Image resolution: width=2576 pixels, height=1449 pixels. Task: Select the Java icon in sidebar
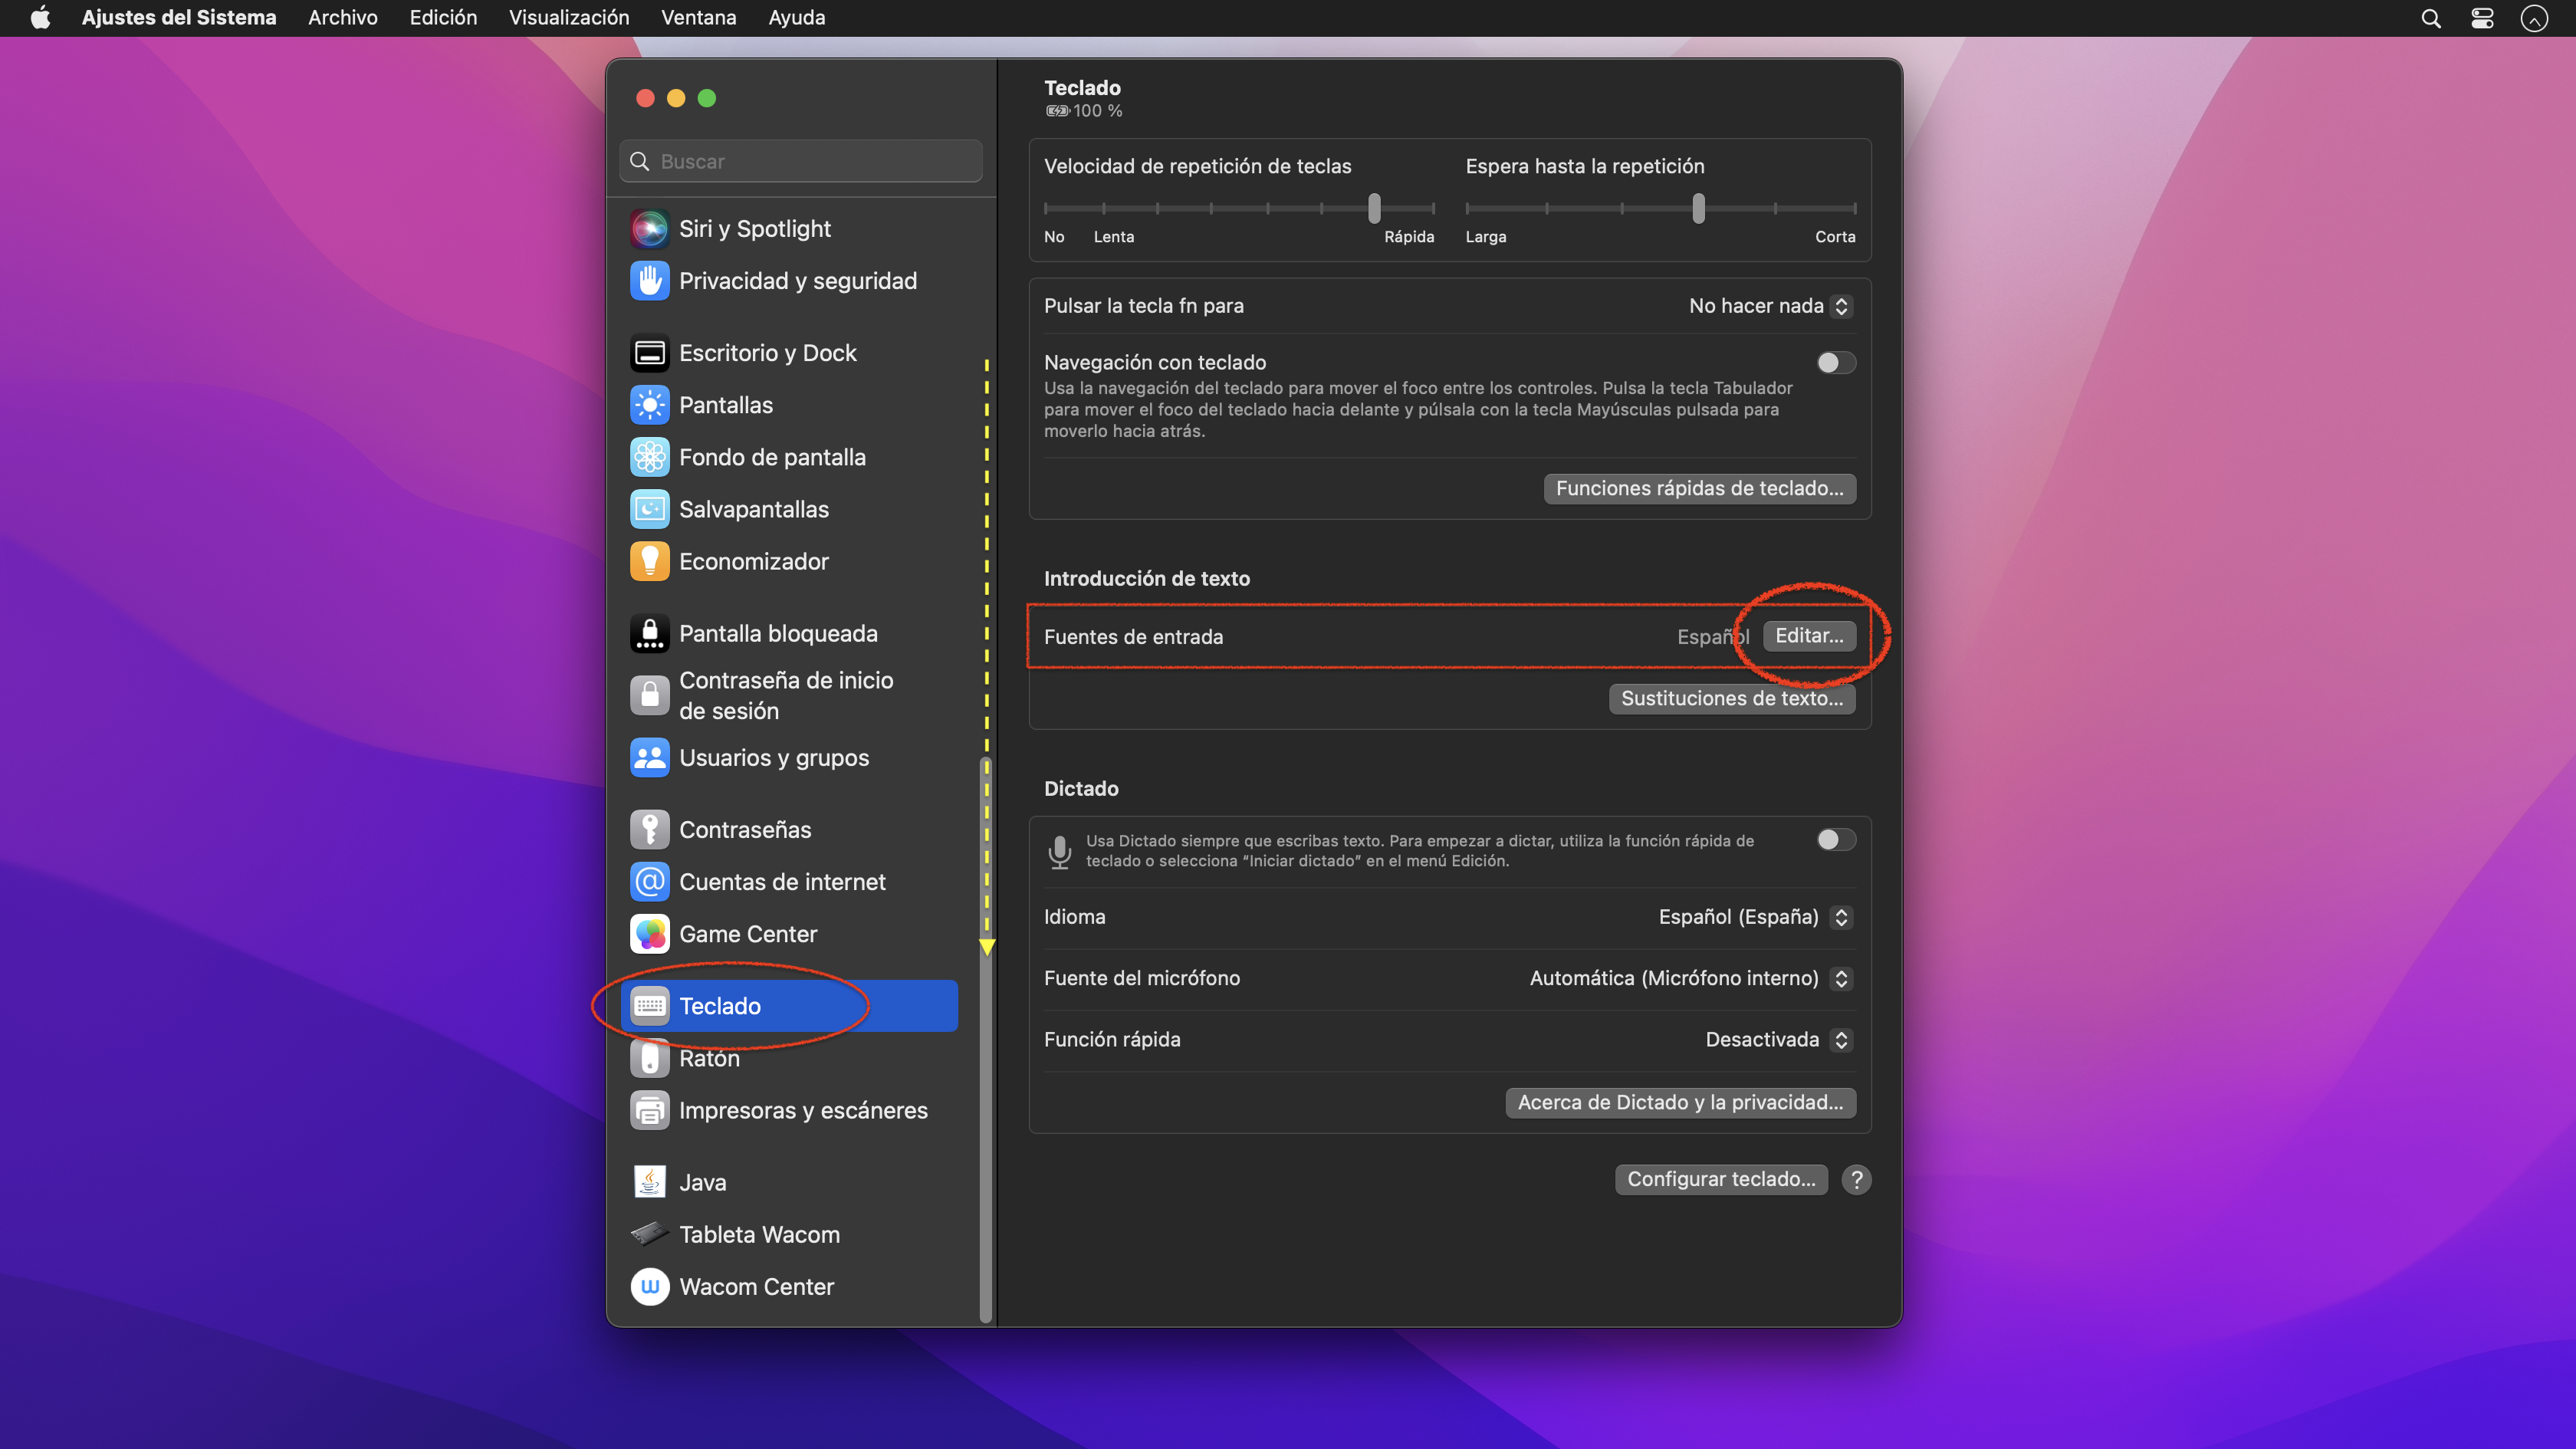[x=649, y=1182]
